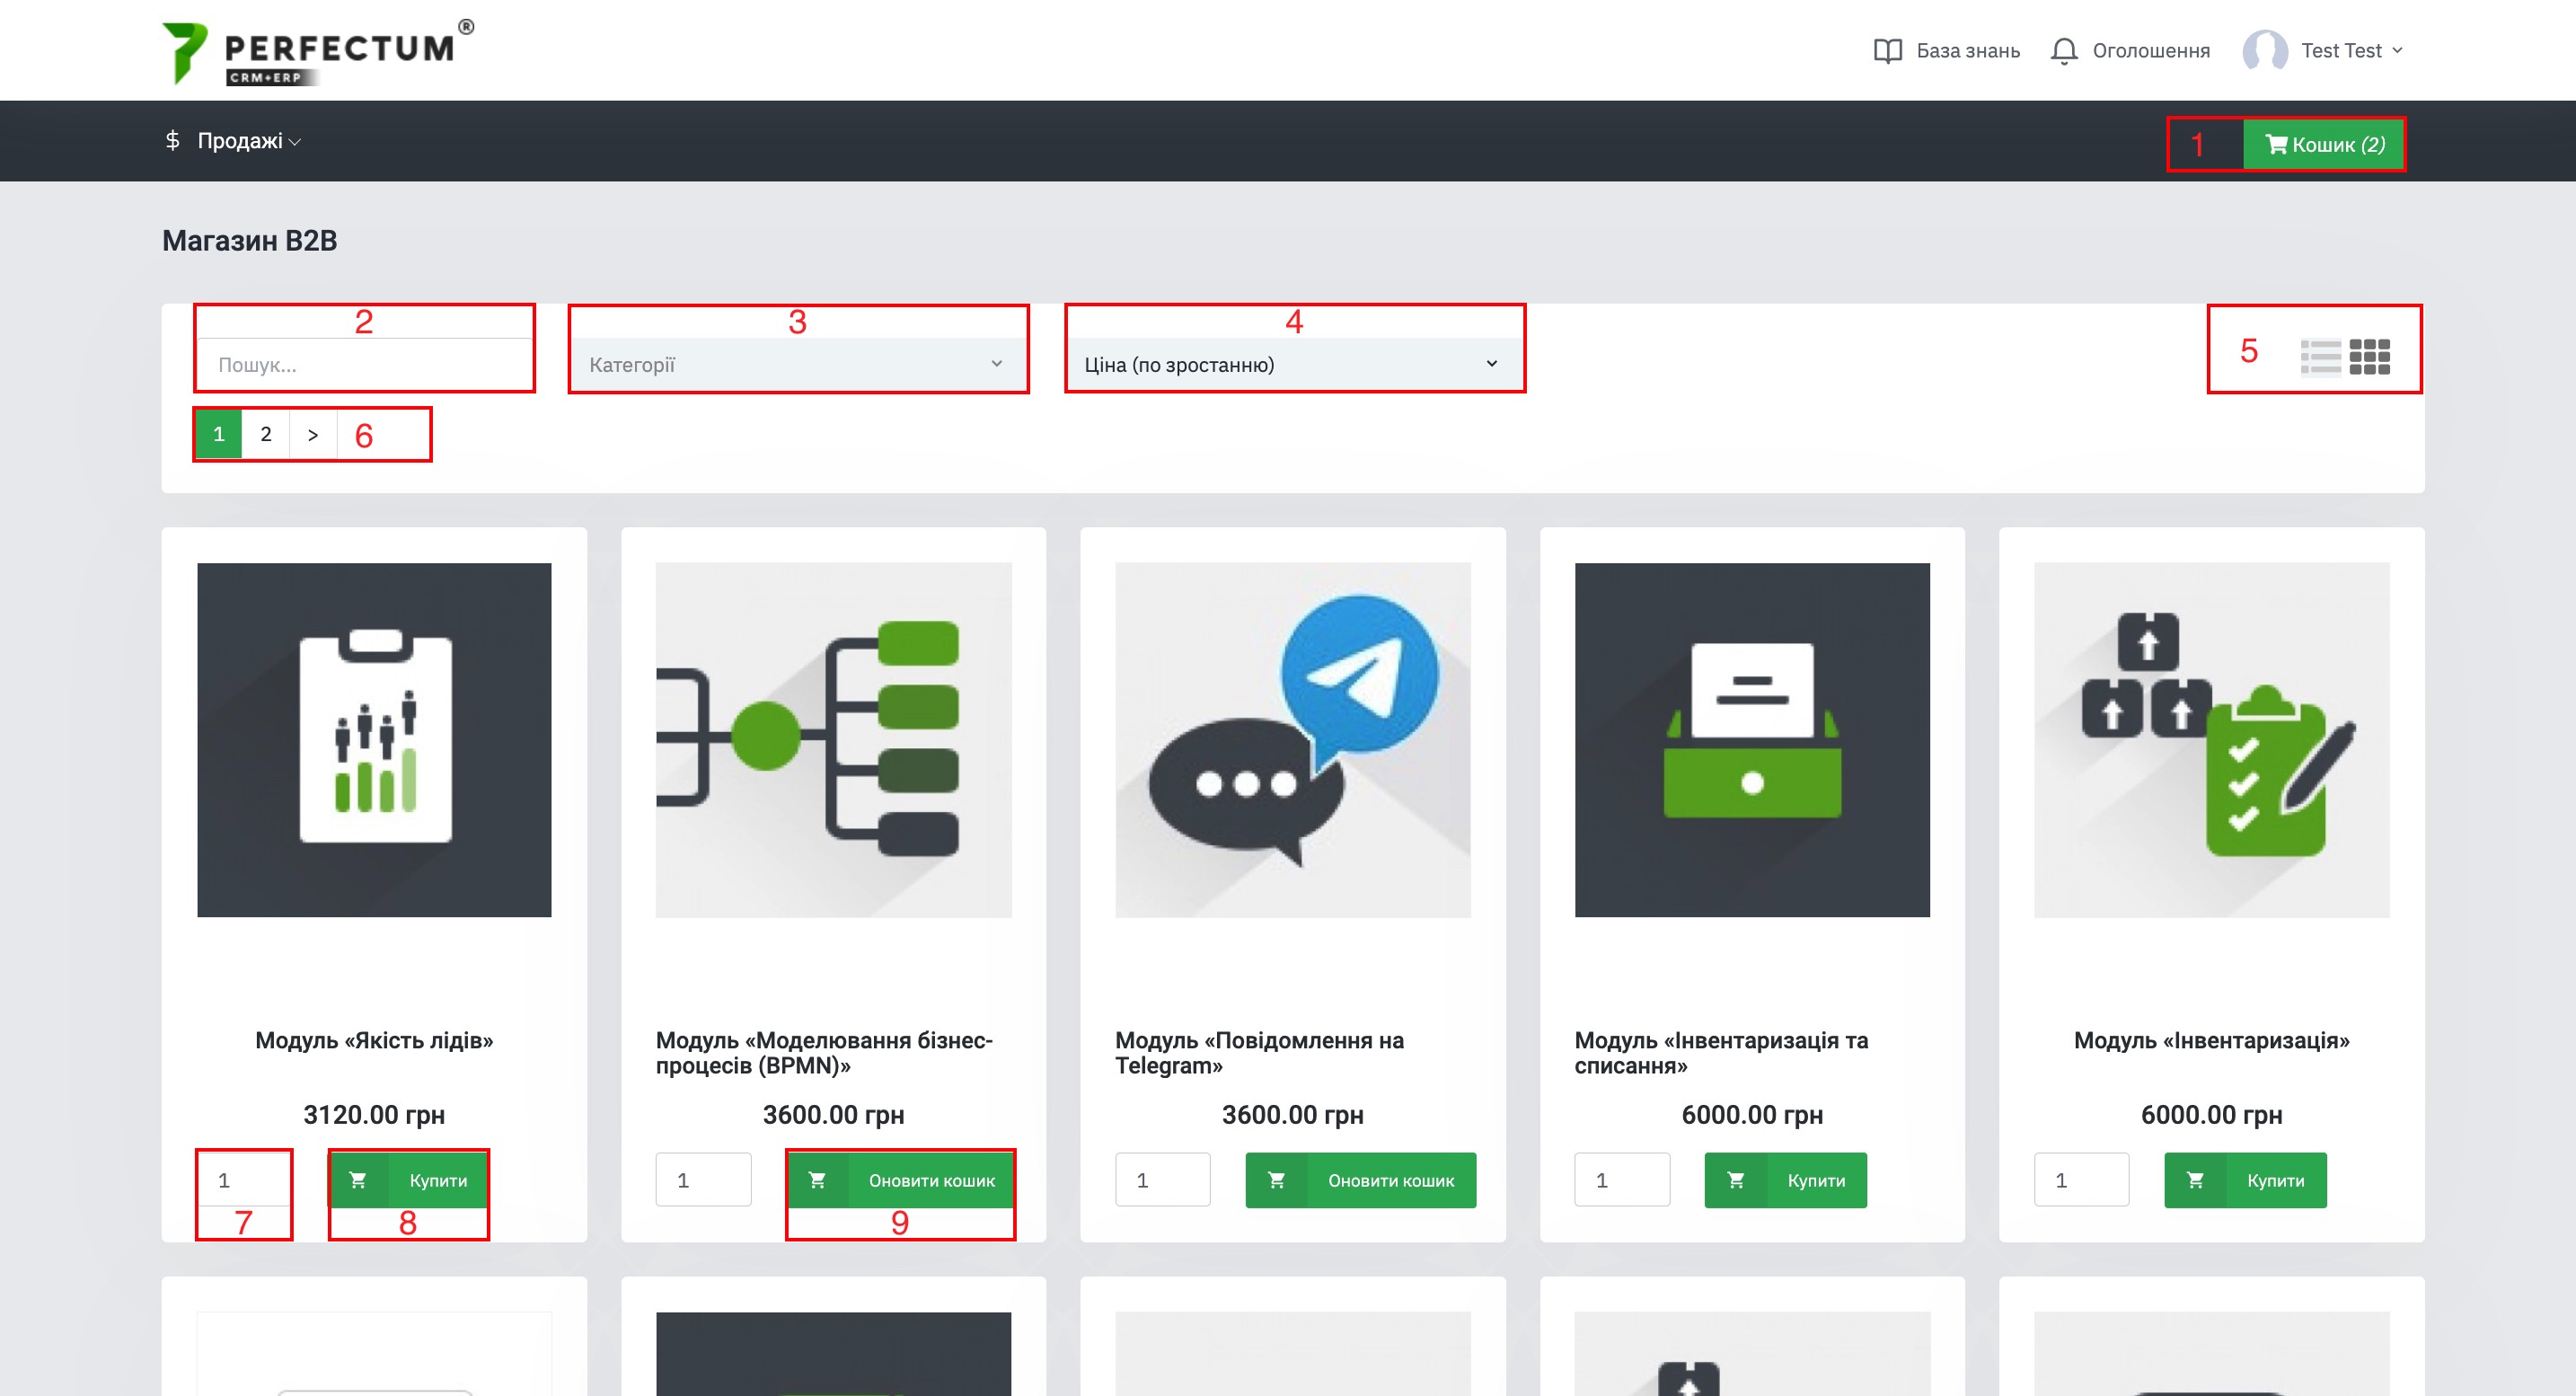Switch to list view layout
Image resolution: width=2576 pixels, height=1396 pixels.
(x=2320, y=356)
